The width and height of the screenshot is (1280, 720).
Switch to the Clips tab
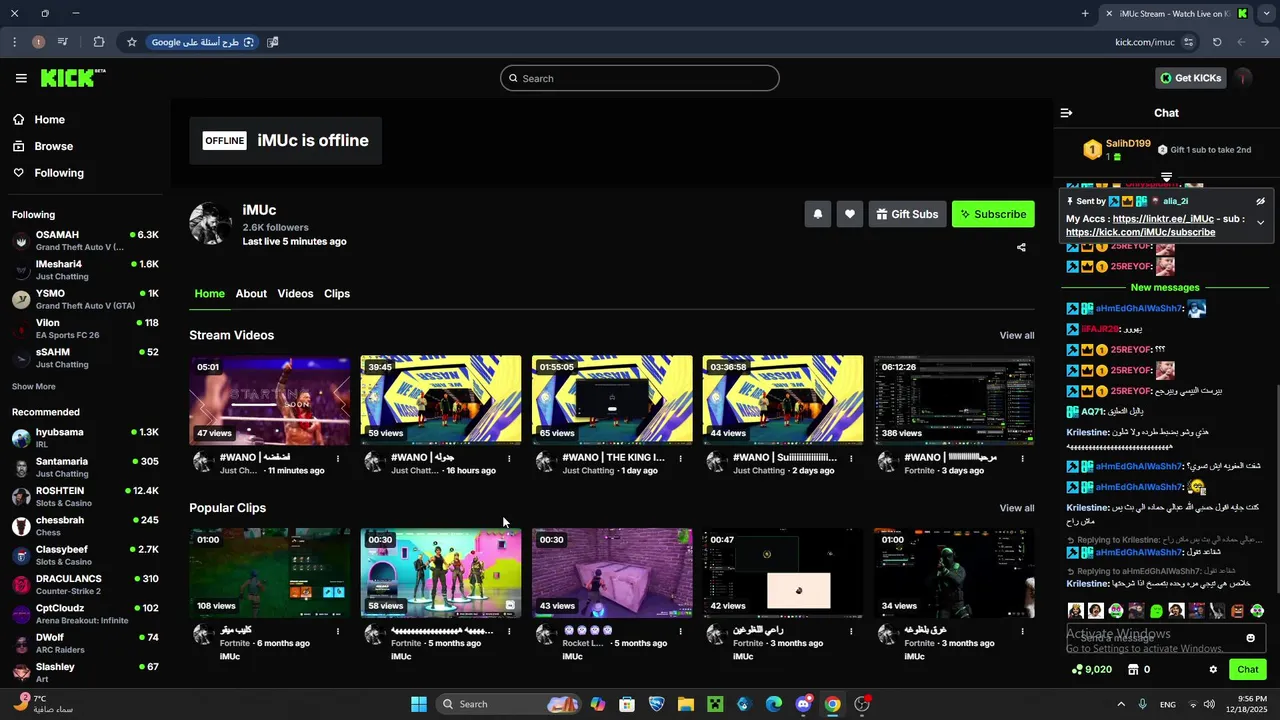(337, 294)
